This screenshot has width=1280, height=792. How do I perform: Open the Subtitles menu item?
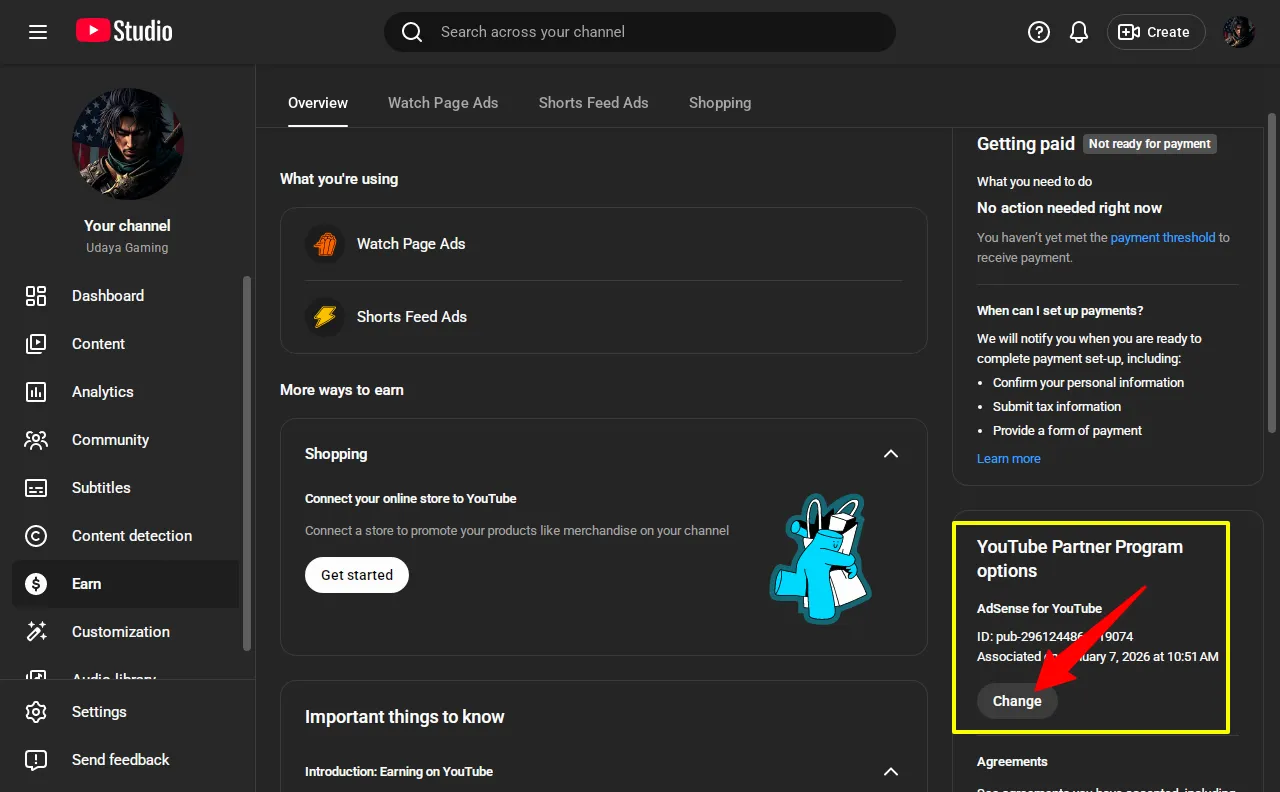pos(126,488)
